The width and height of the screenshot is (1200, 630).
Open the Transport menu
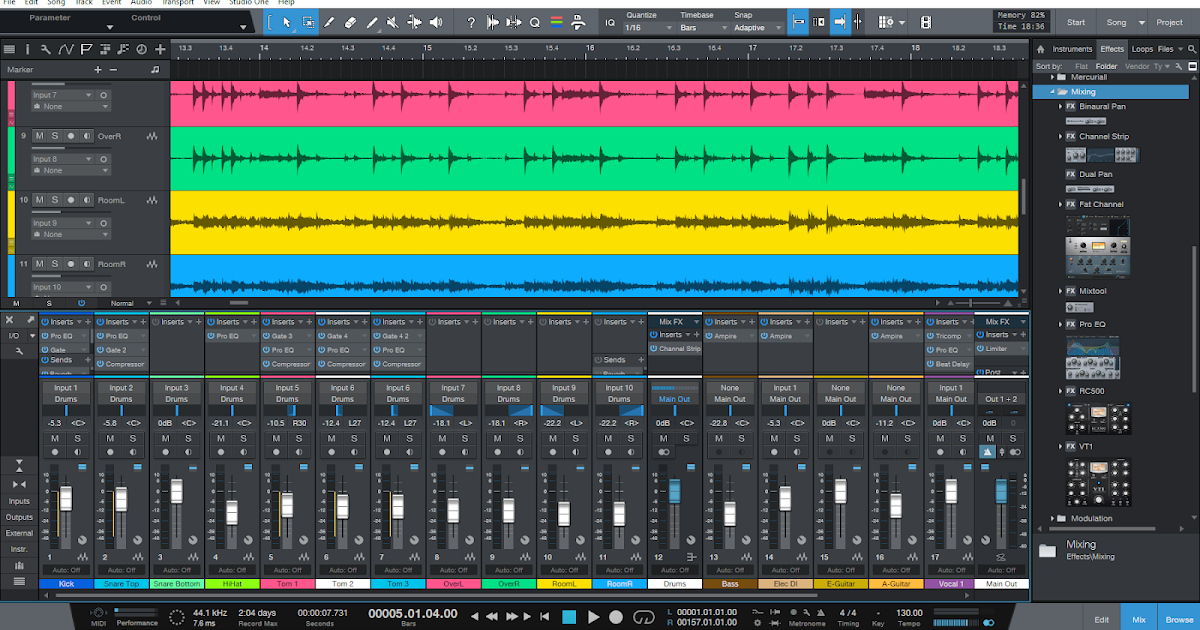point(178,3)
